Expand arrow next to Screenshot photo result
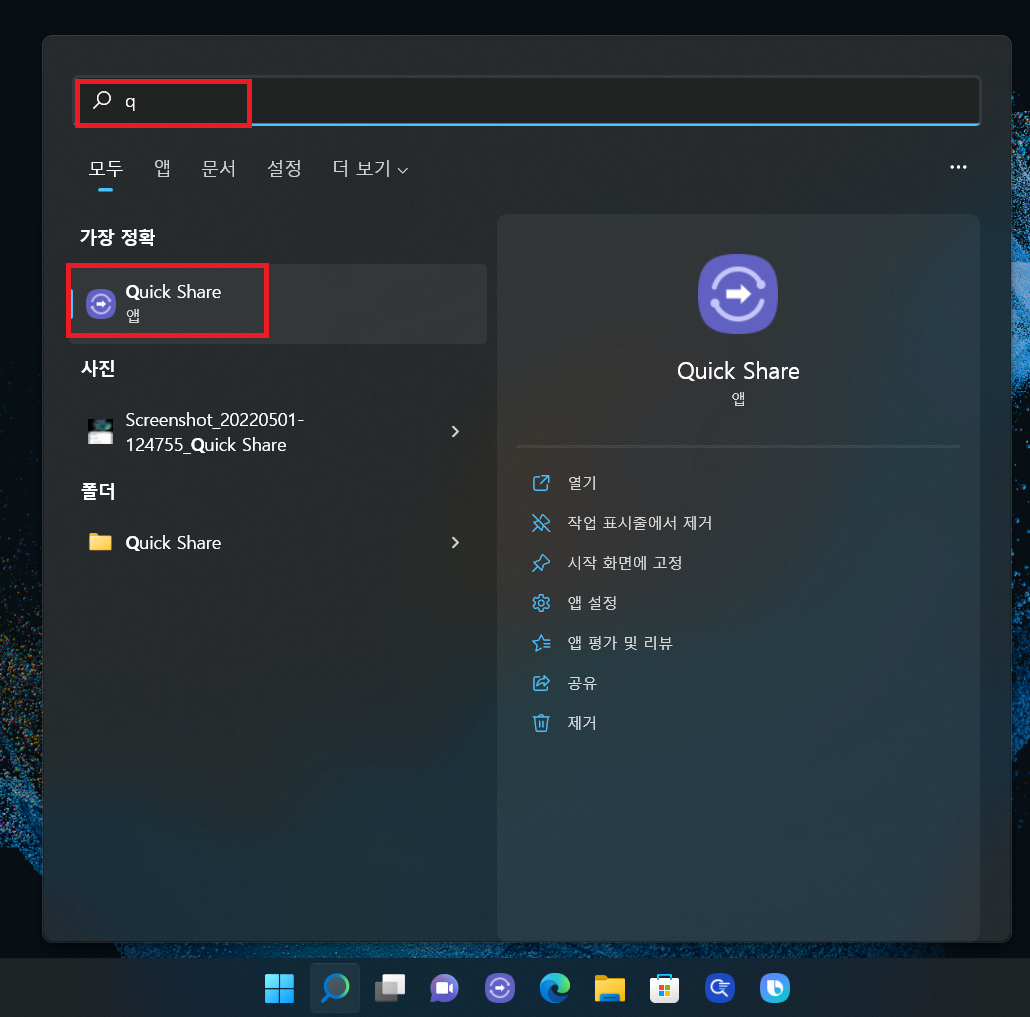The width and height of the screenshot is (1030, 1017). (x=455, y=432)
